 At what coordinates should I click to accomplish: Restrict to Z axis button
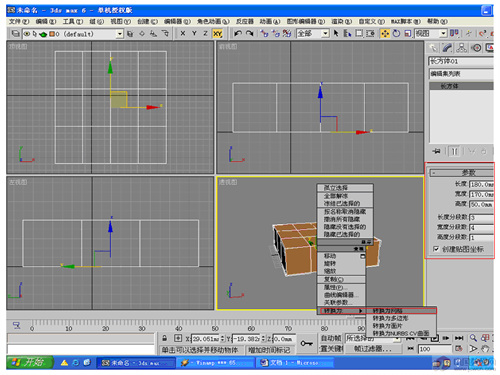(205, 33)
